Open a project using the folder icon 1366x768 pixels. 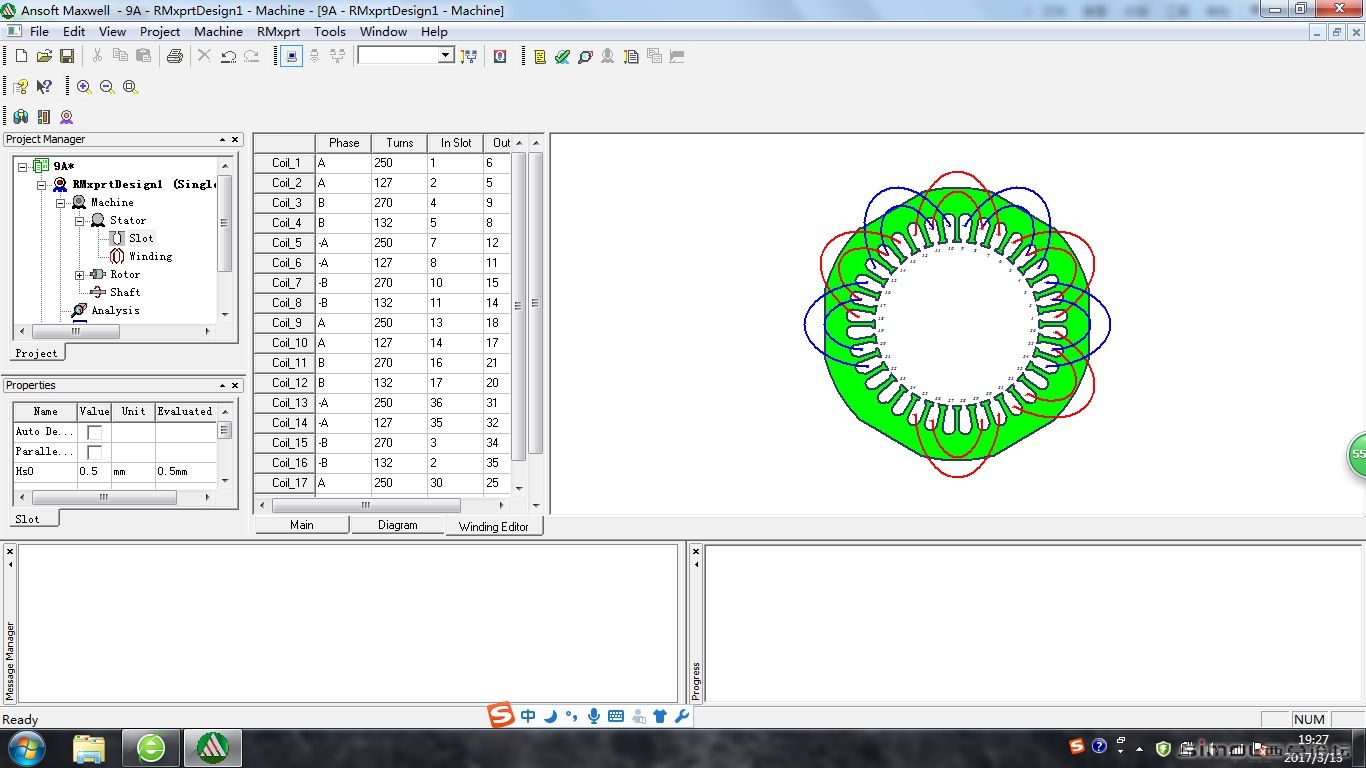click(44, 56)
